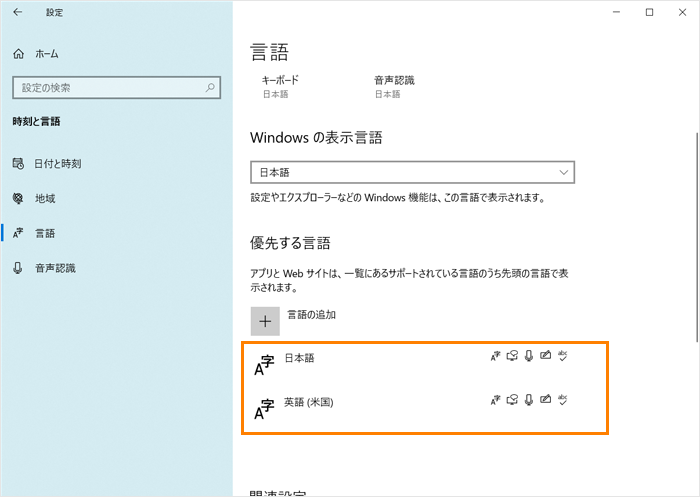
Task: Click the 音声認識 microphone icon in sidebar
Action: (x=18, y=268)
